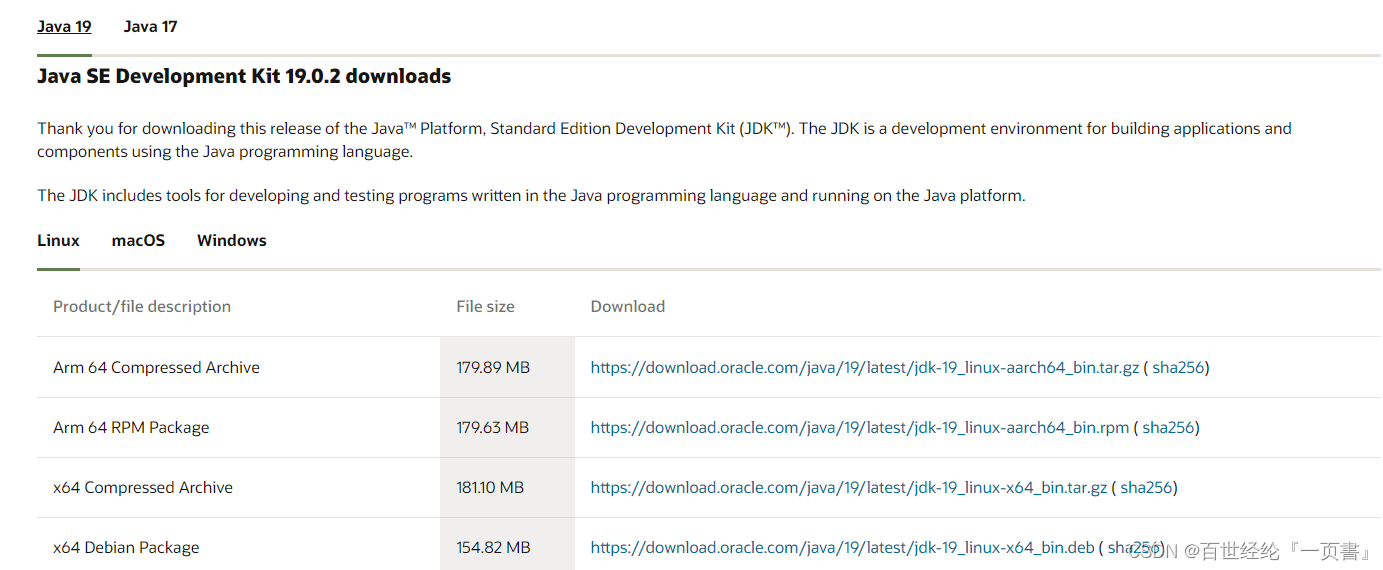Click the x64 Compressed Archive text
The width and height of the screenshot is (1383, 570).
(143, 488)
